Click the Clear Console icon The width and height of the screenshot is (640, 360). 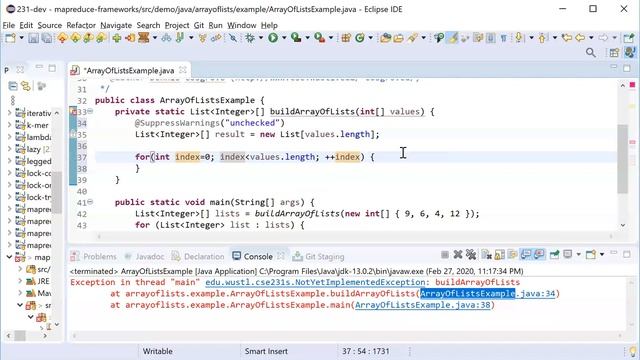tap(486, 255)
